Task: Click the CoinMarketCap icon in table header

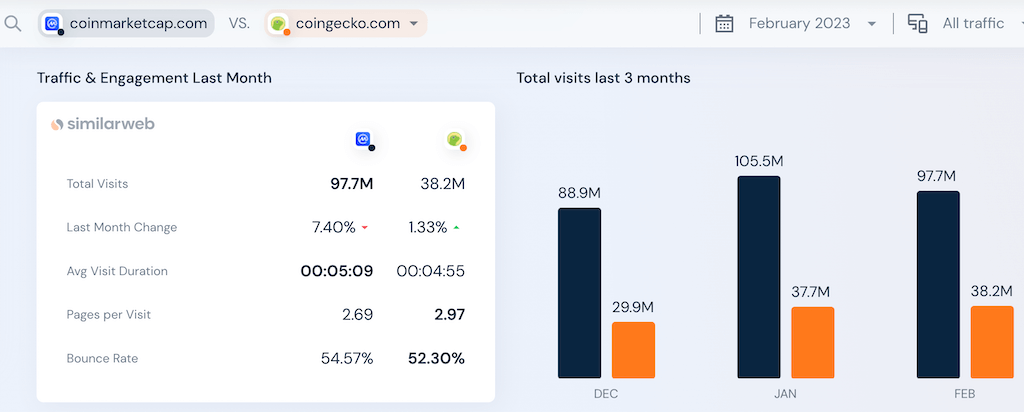Action: point(364,140)
